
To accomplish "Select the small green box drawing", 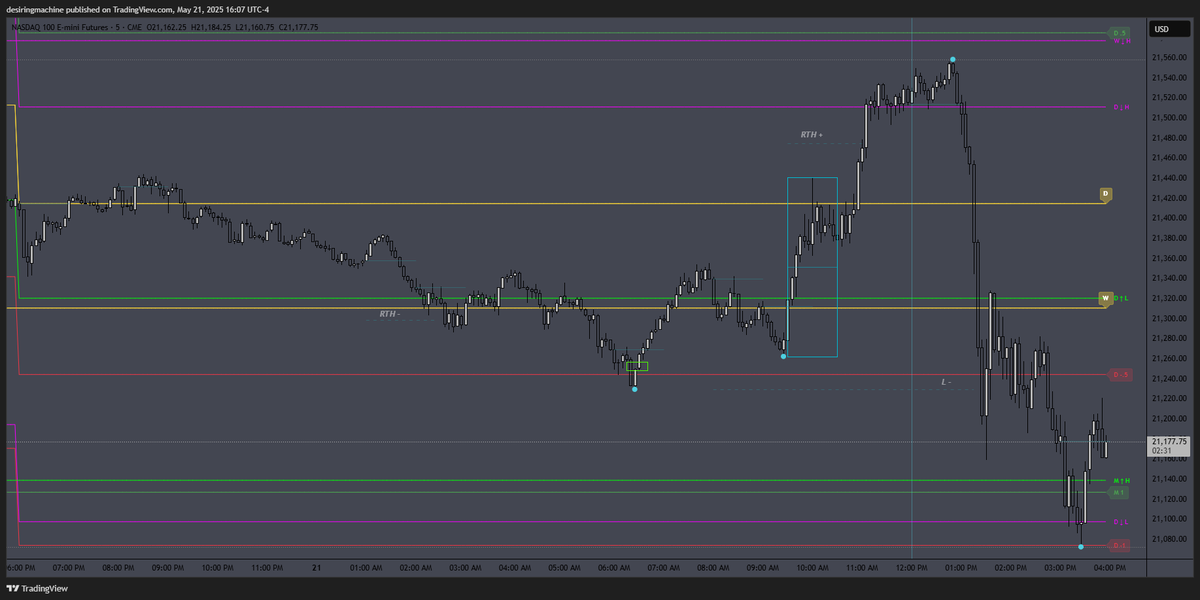I will pyautogui.click(x=637, y=366).
